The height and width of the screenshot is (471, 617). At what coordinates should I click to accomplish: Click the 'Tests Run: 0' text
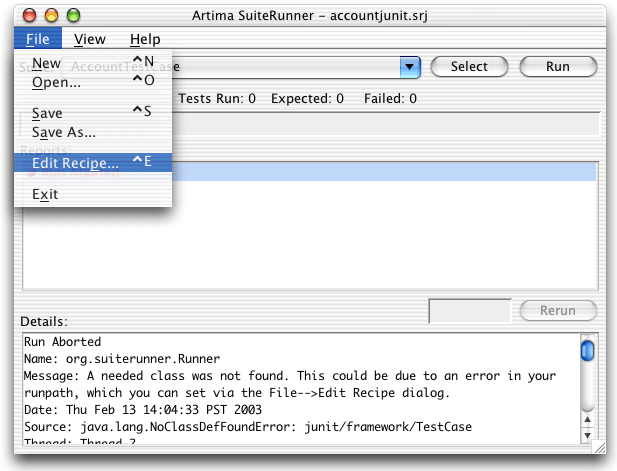click(217, 98)
